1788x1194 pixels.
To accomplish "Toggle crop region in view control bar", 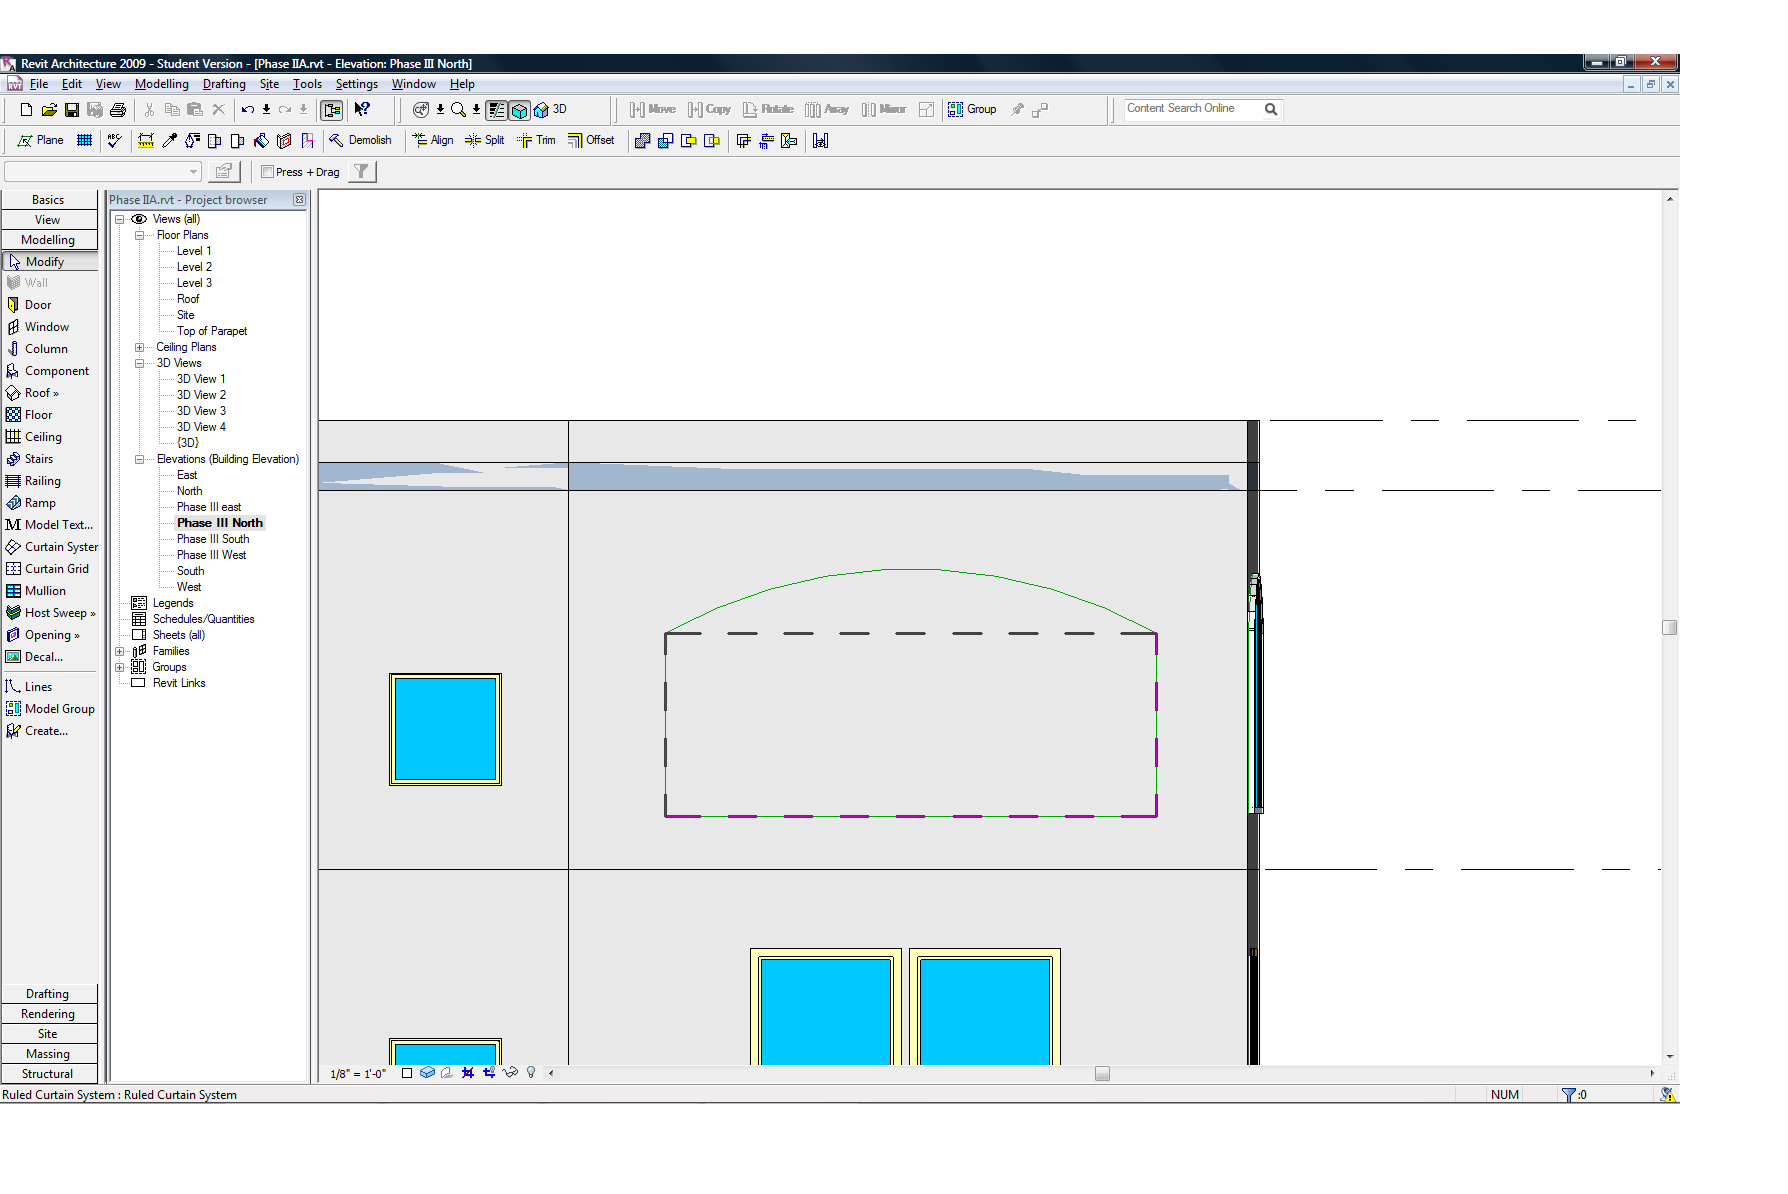I will pos(468,1073).
